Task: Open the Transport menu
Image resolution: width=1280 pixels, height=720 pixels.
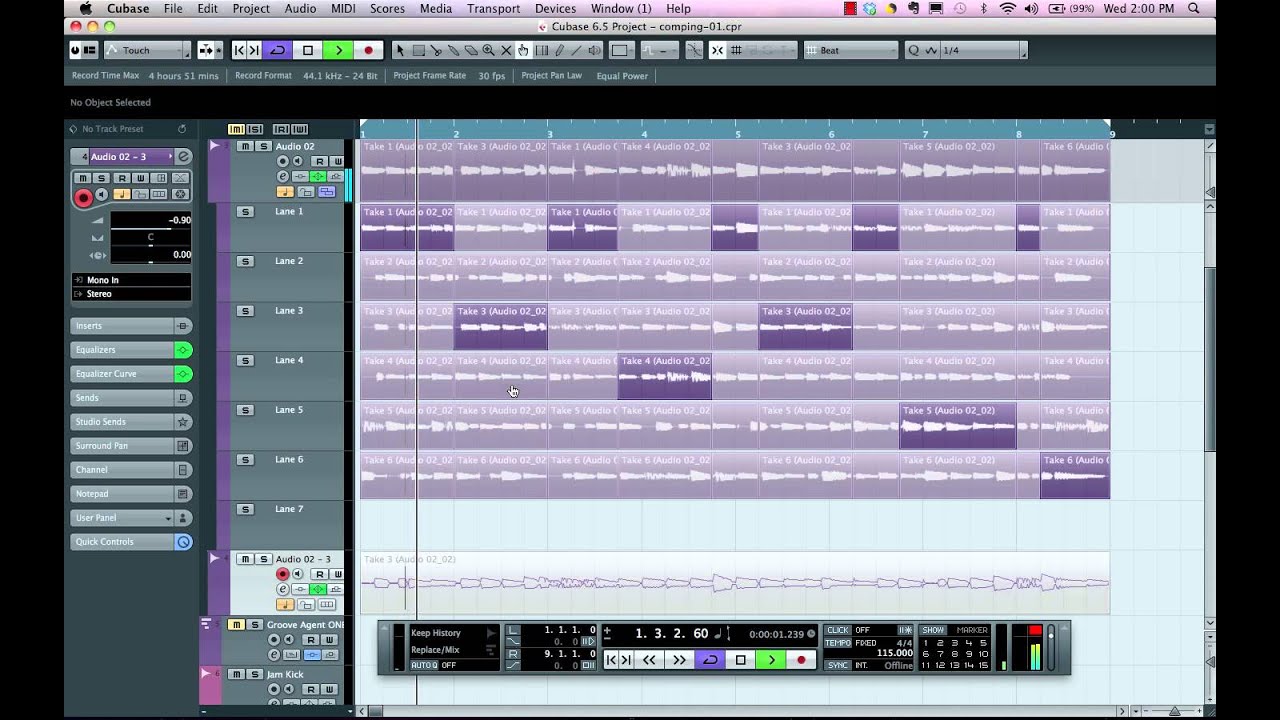Action: click(x=493, y=8)
